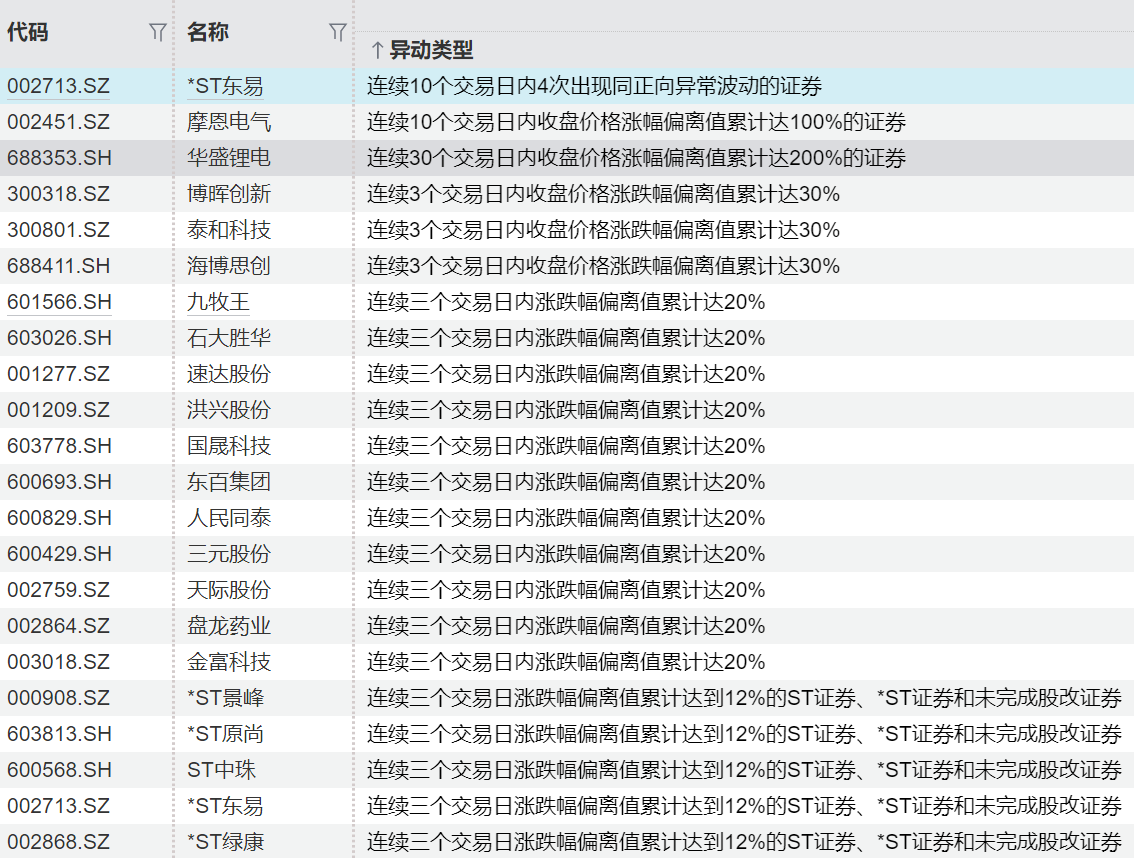This screenshot has width=1134, height=858.
Task: Select the 石大胜华 row name
Action: 228,338
